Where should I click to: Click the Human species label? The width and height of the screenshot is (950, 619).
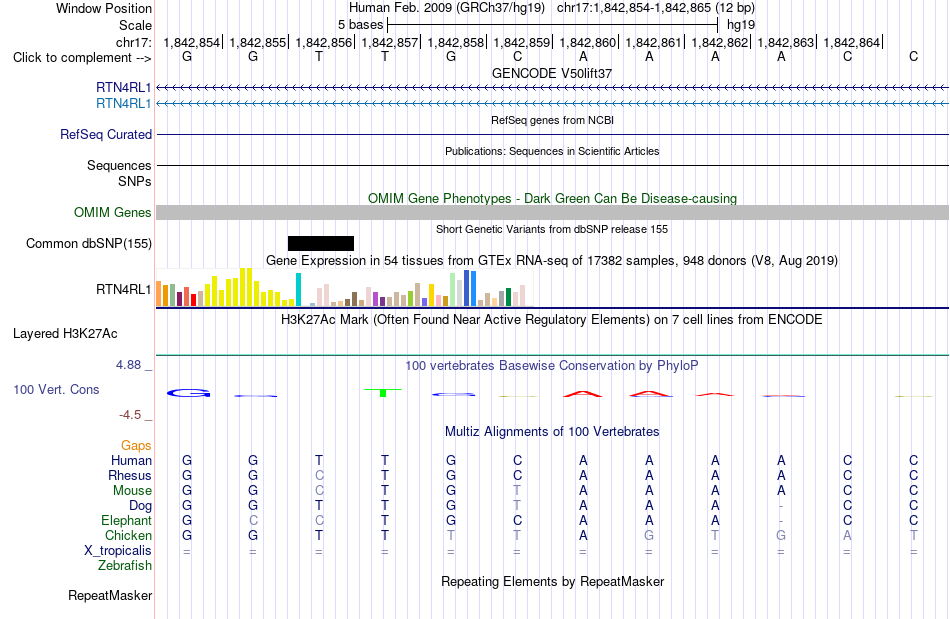pyautogui.click(x=131, y=460)
